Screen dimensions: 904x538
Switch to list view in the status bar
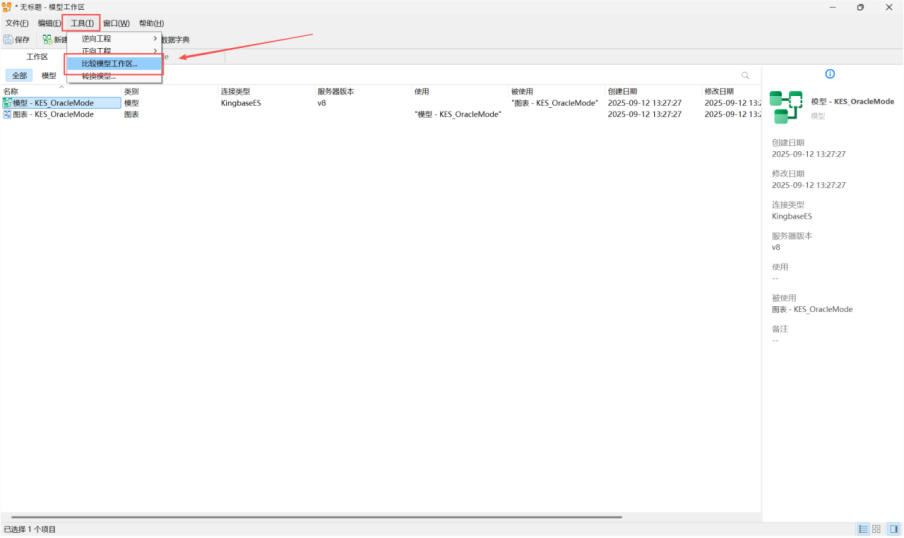click(x=862, y=528)
